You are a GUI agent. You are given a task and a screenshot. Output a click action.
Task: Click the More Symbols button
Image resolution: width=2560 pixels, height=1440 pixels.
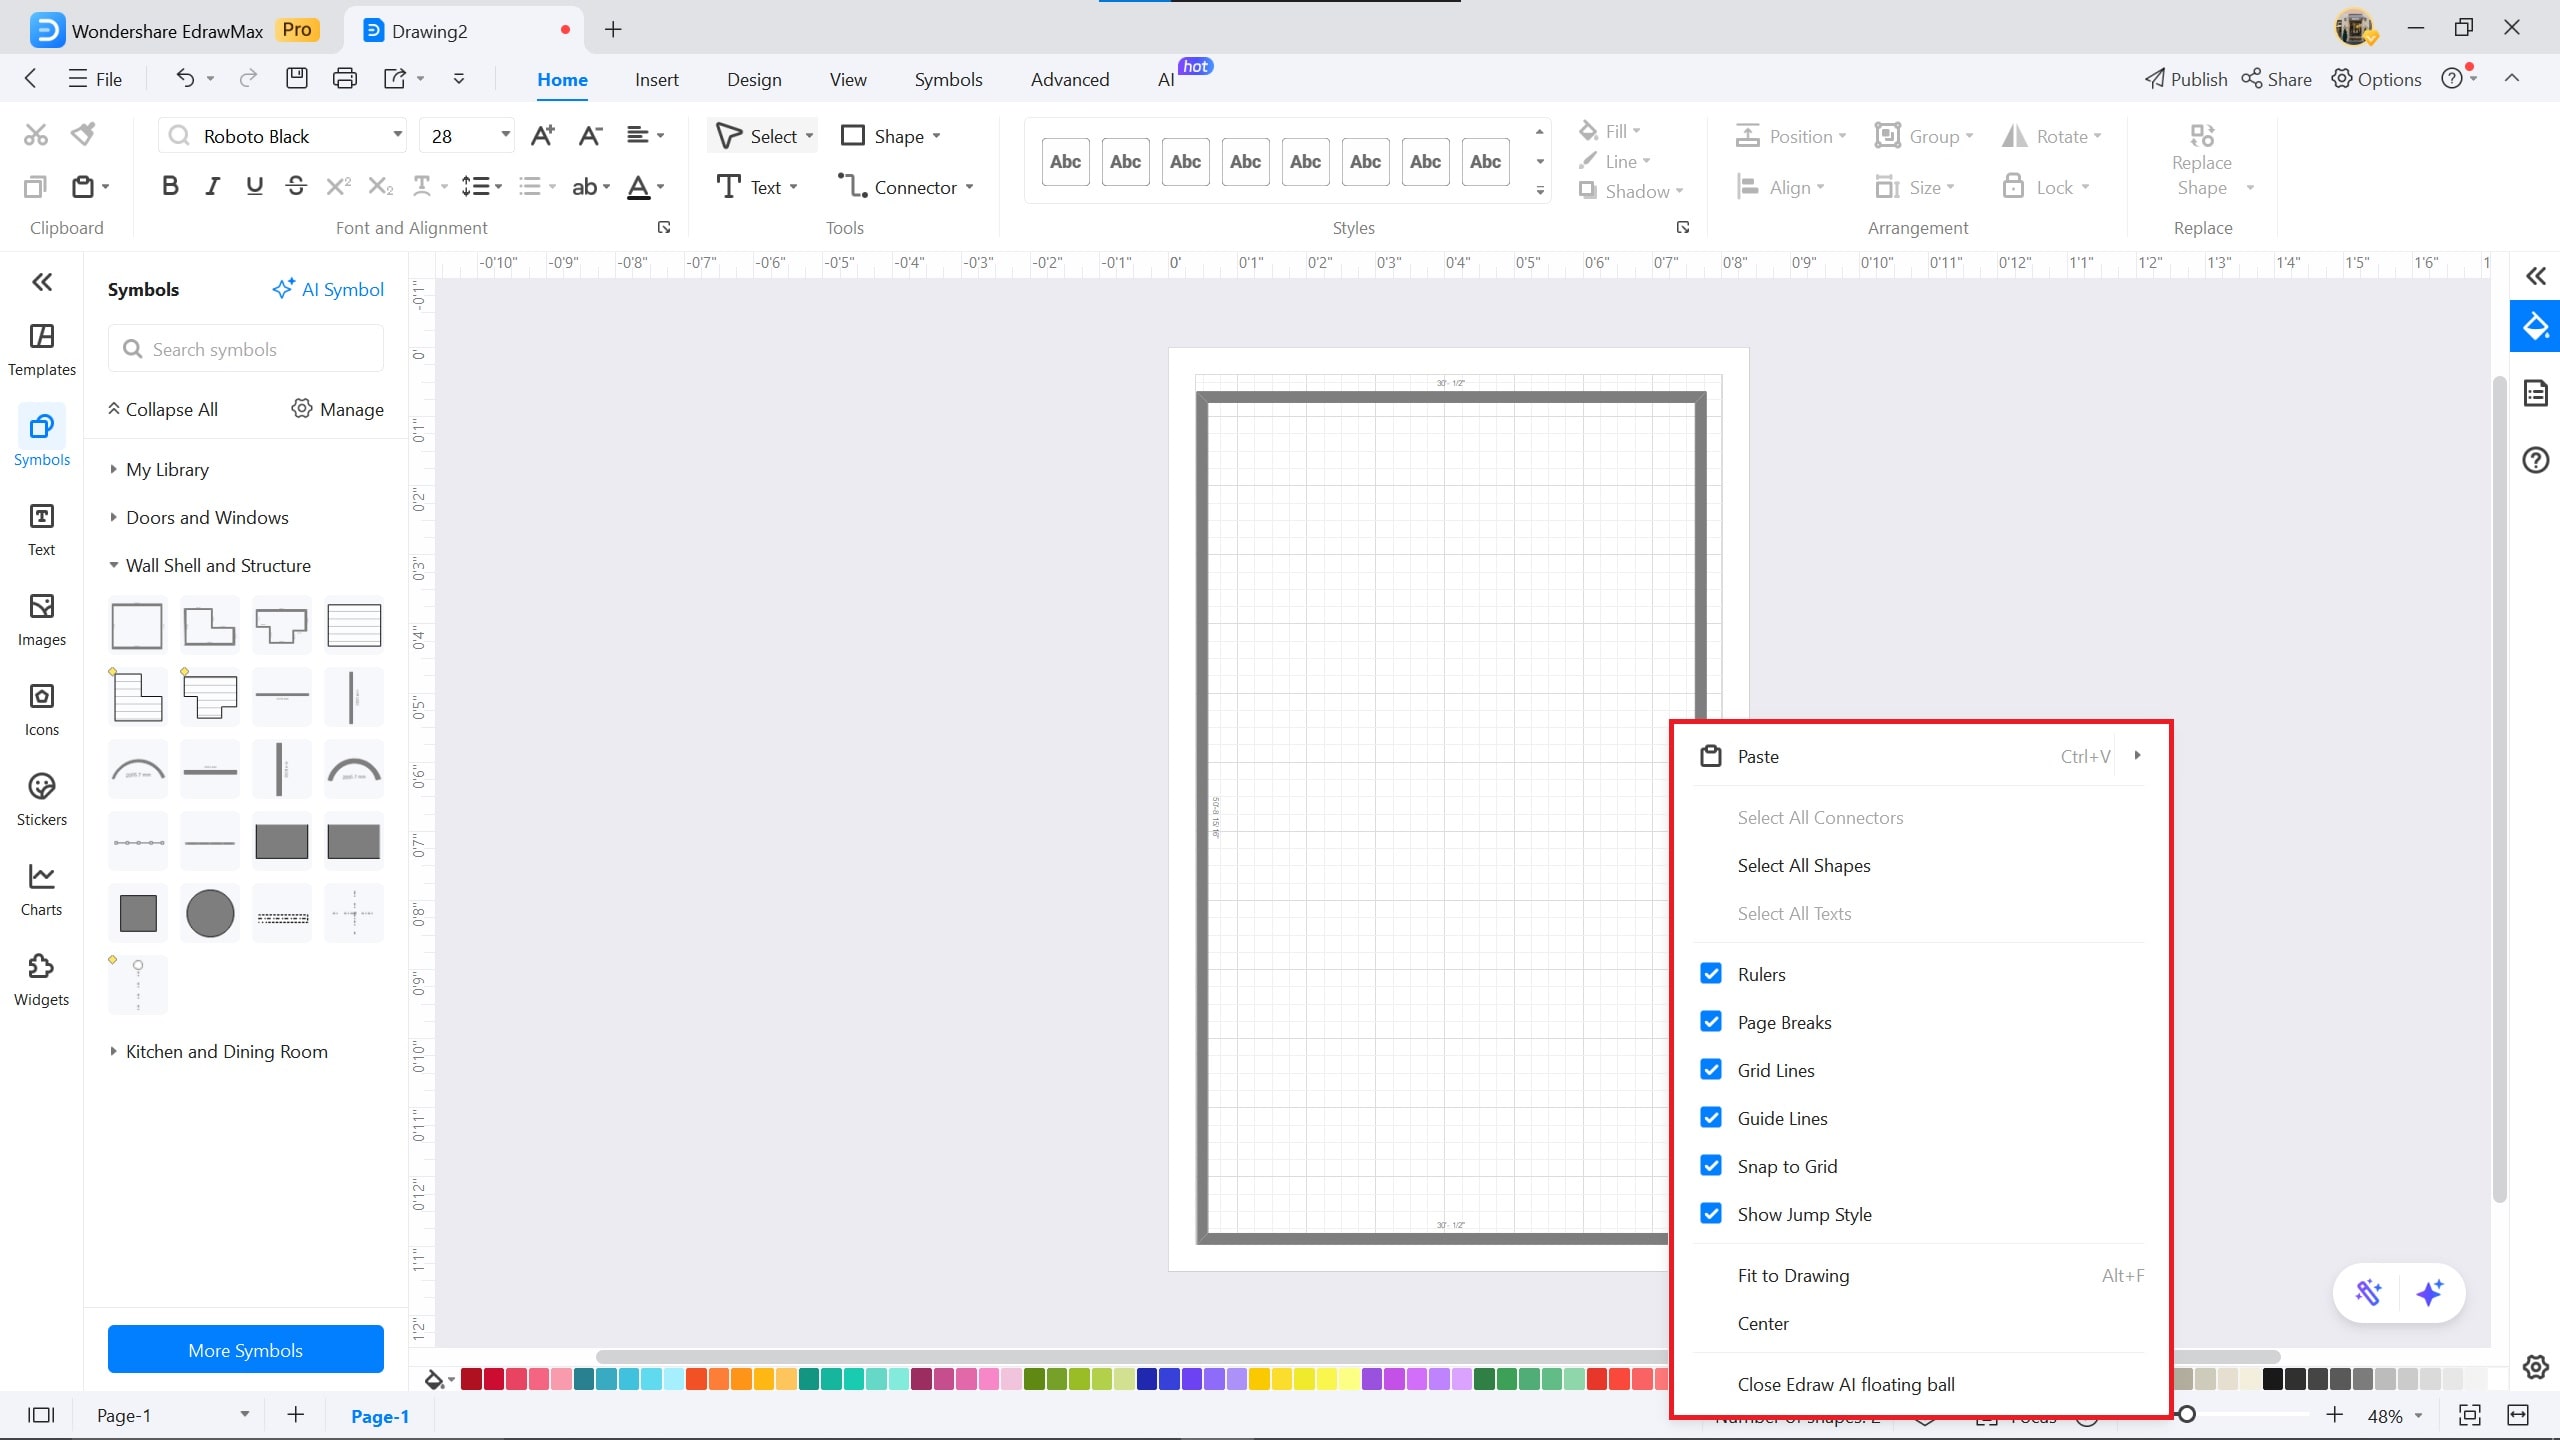pyautogui.click(x=245, y=1350)
